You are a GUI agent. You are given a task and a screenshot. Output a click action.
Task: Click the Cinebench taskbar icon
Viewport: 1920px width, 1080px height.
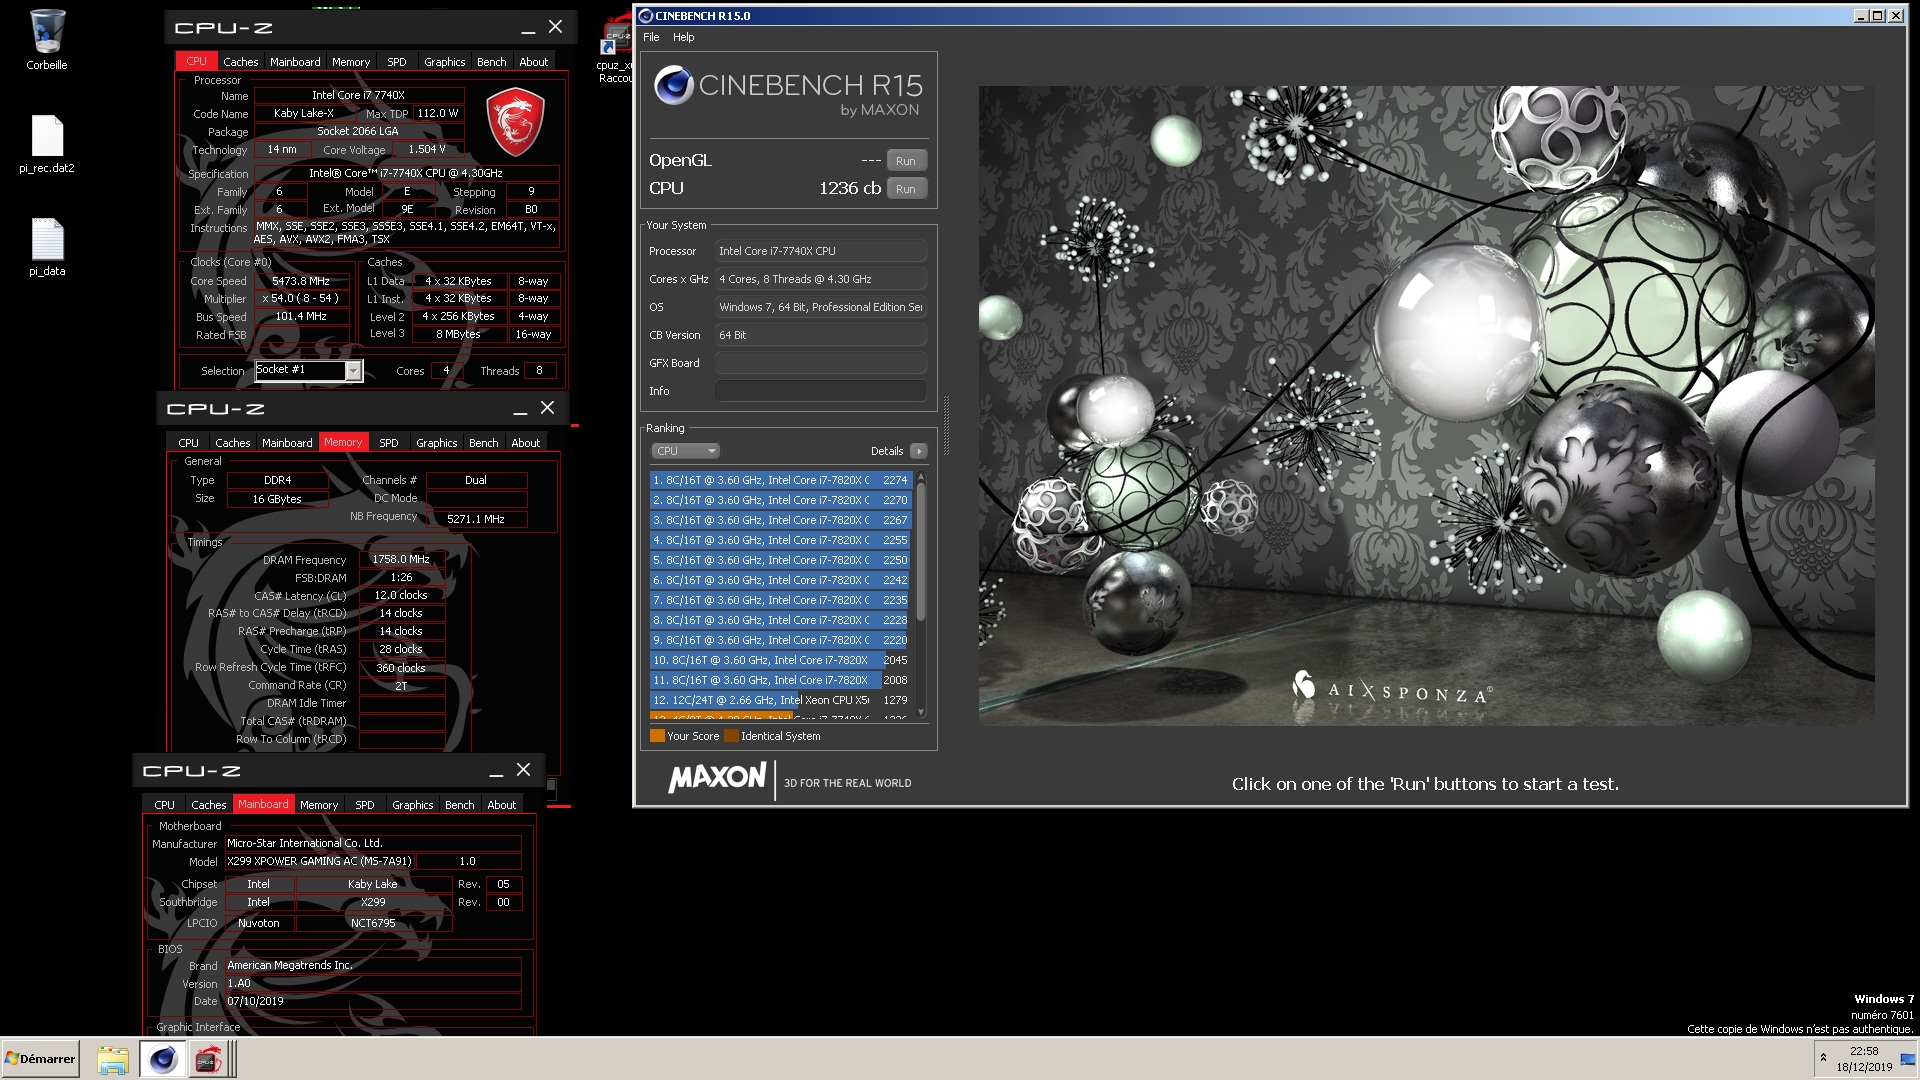click(162, 1059)
